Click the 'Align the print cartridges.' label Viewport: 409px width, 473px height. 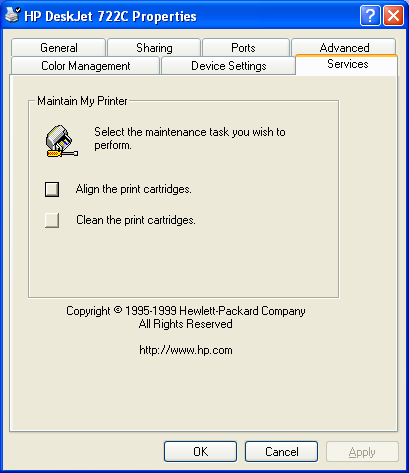click(x=134, y=189)
